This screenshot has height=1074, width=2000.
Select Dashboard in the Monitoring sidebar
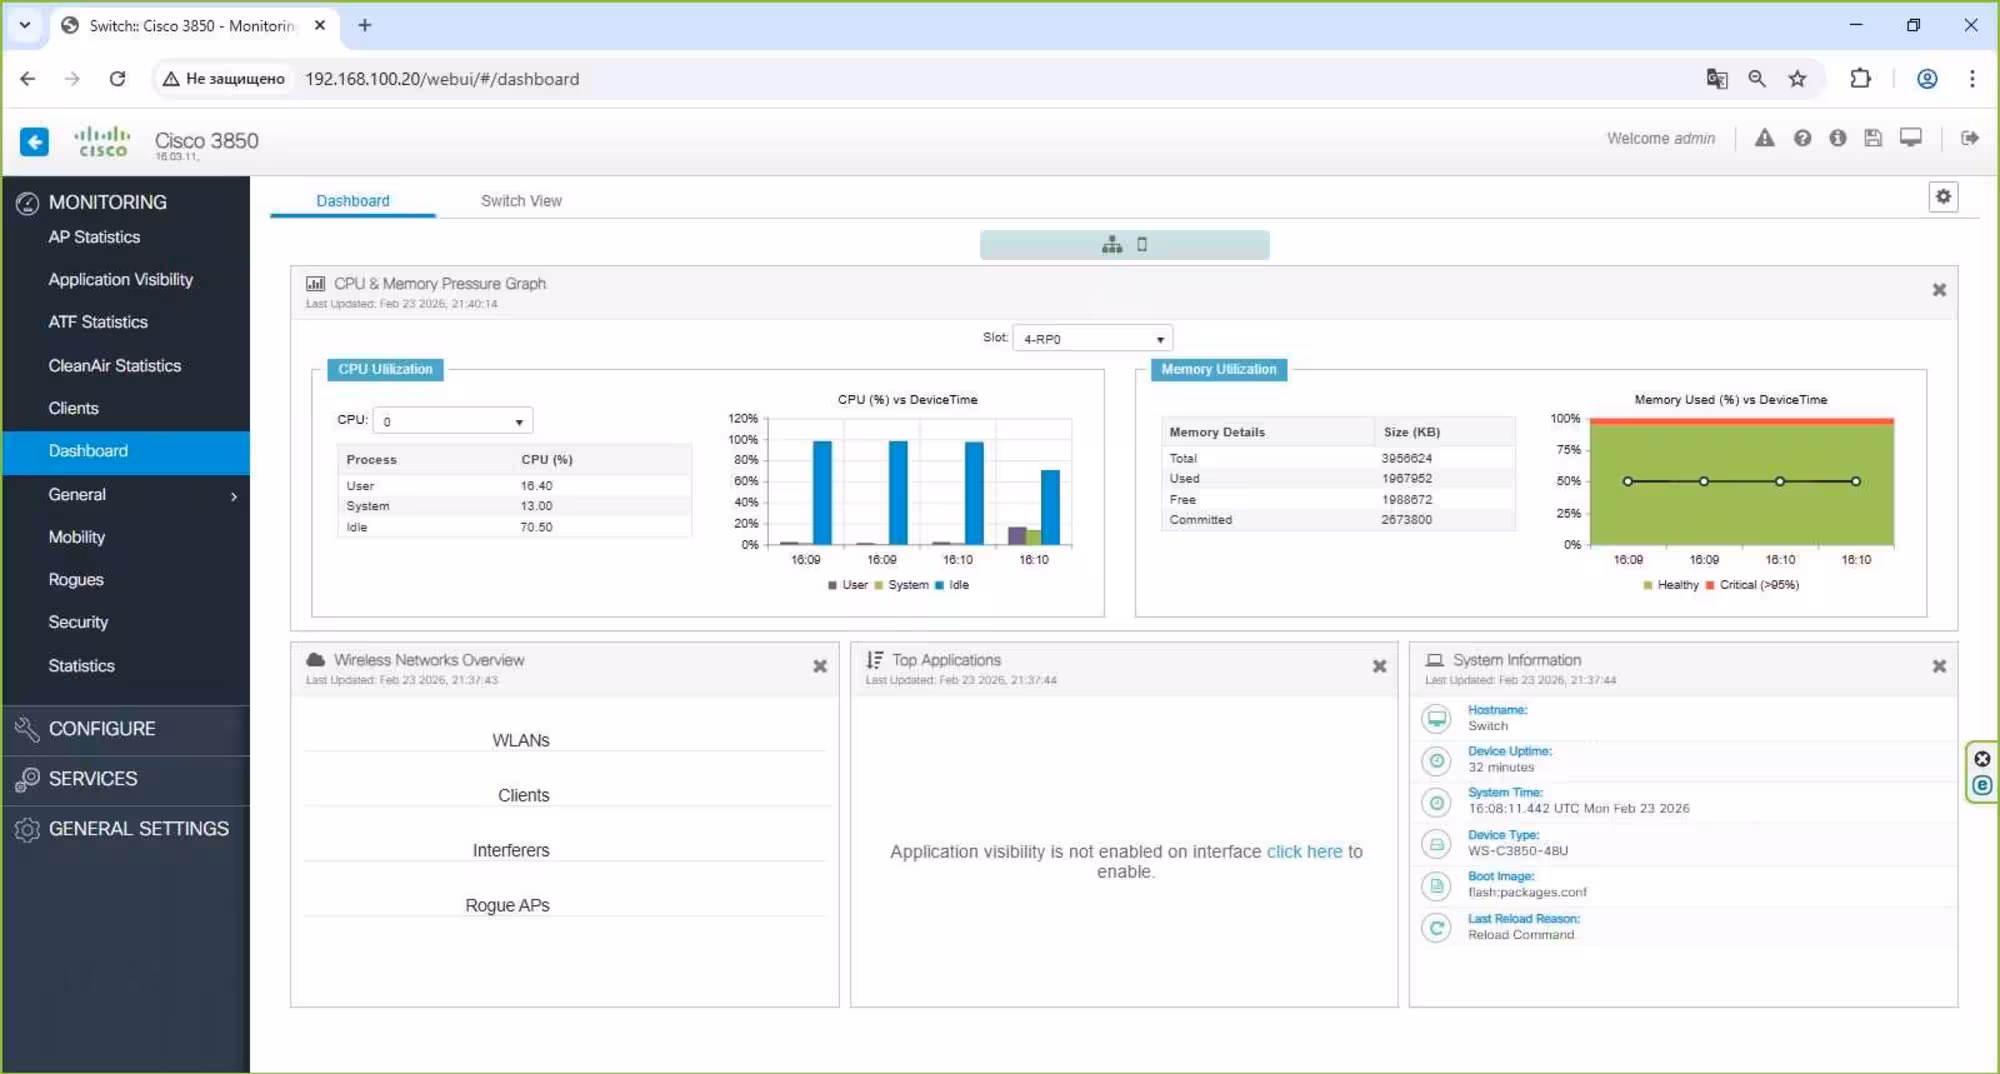pos(126,451)
